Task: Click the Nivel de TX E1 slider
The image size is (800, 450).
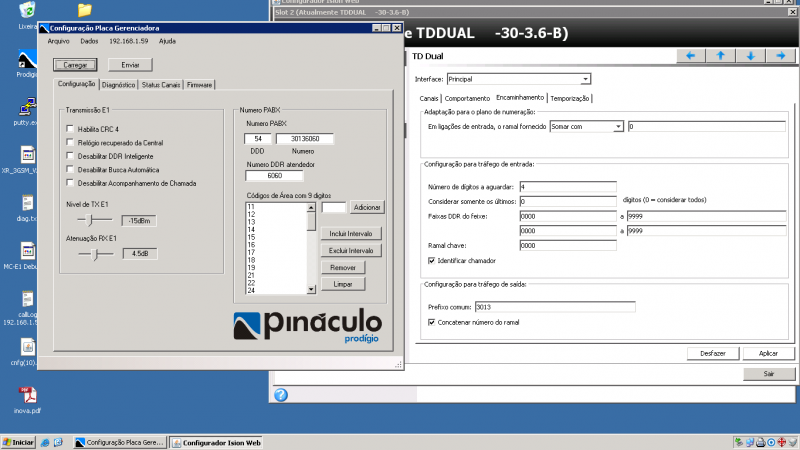Action: coord(90,219)
